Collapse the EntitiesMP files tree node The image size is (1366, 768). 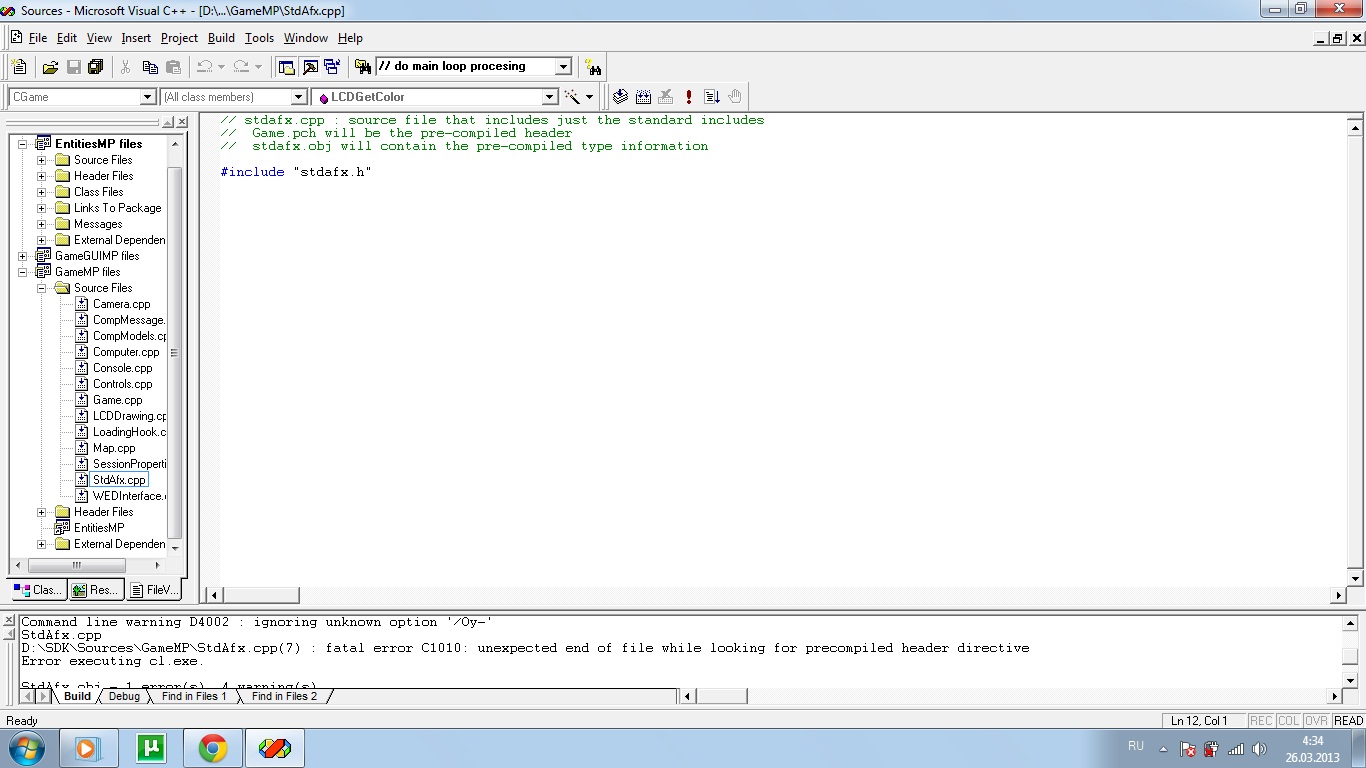coord(22,144)
